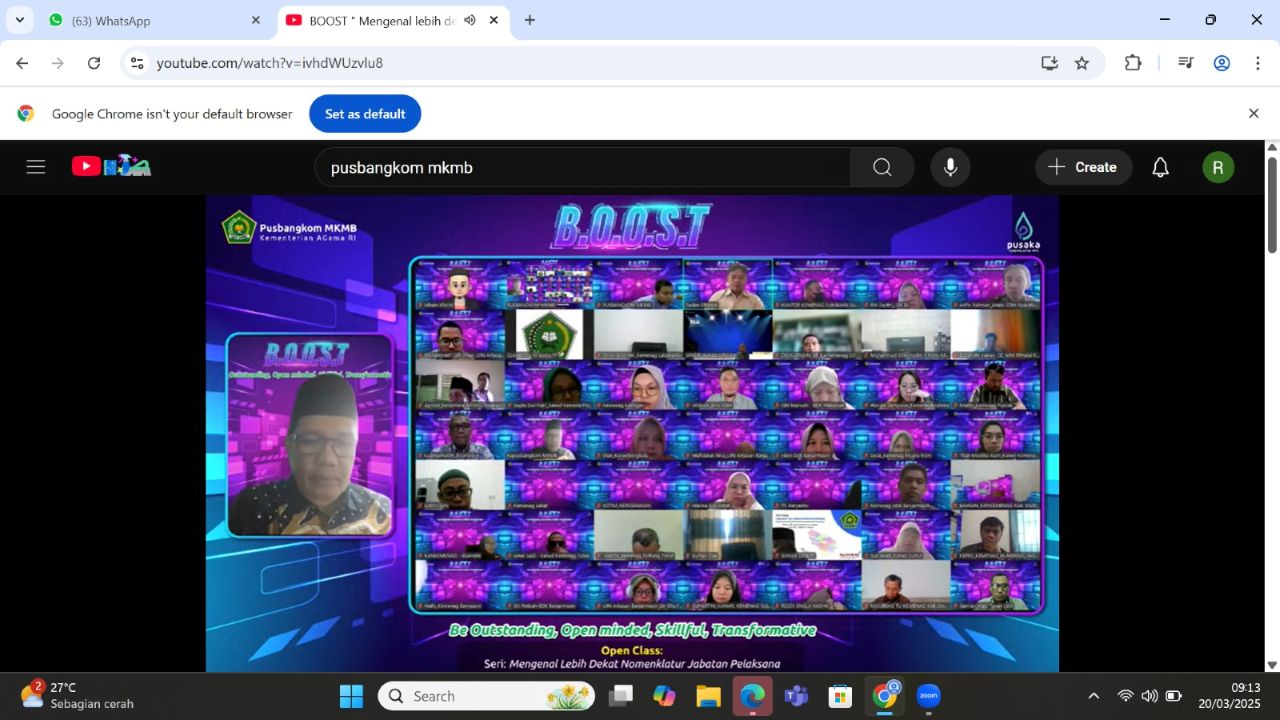Open the YouTube hamburger guide menu
Image resolution: width=1280 pixels, height=720 pixels.
coord(36,167)
